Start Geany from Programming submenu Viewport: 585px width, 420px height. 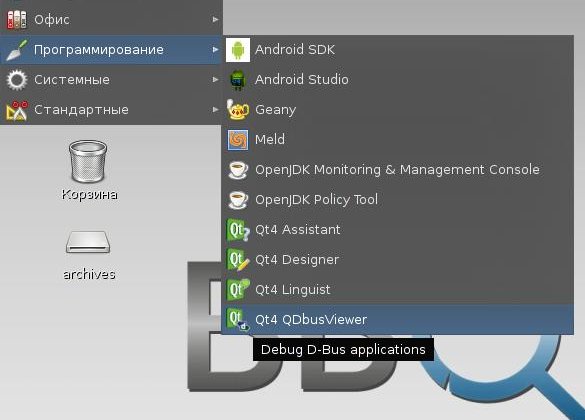pos(398,110)
